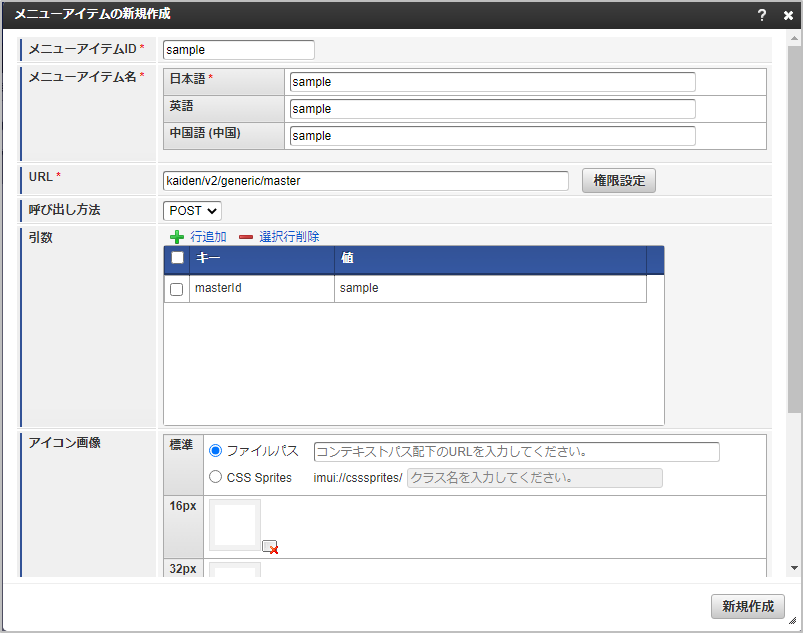Image resolution: width=803 pixels, height=633 pixels.
Task: Click the 権限設定 button
Action: (x=619, y=181)
